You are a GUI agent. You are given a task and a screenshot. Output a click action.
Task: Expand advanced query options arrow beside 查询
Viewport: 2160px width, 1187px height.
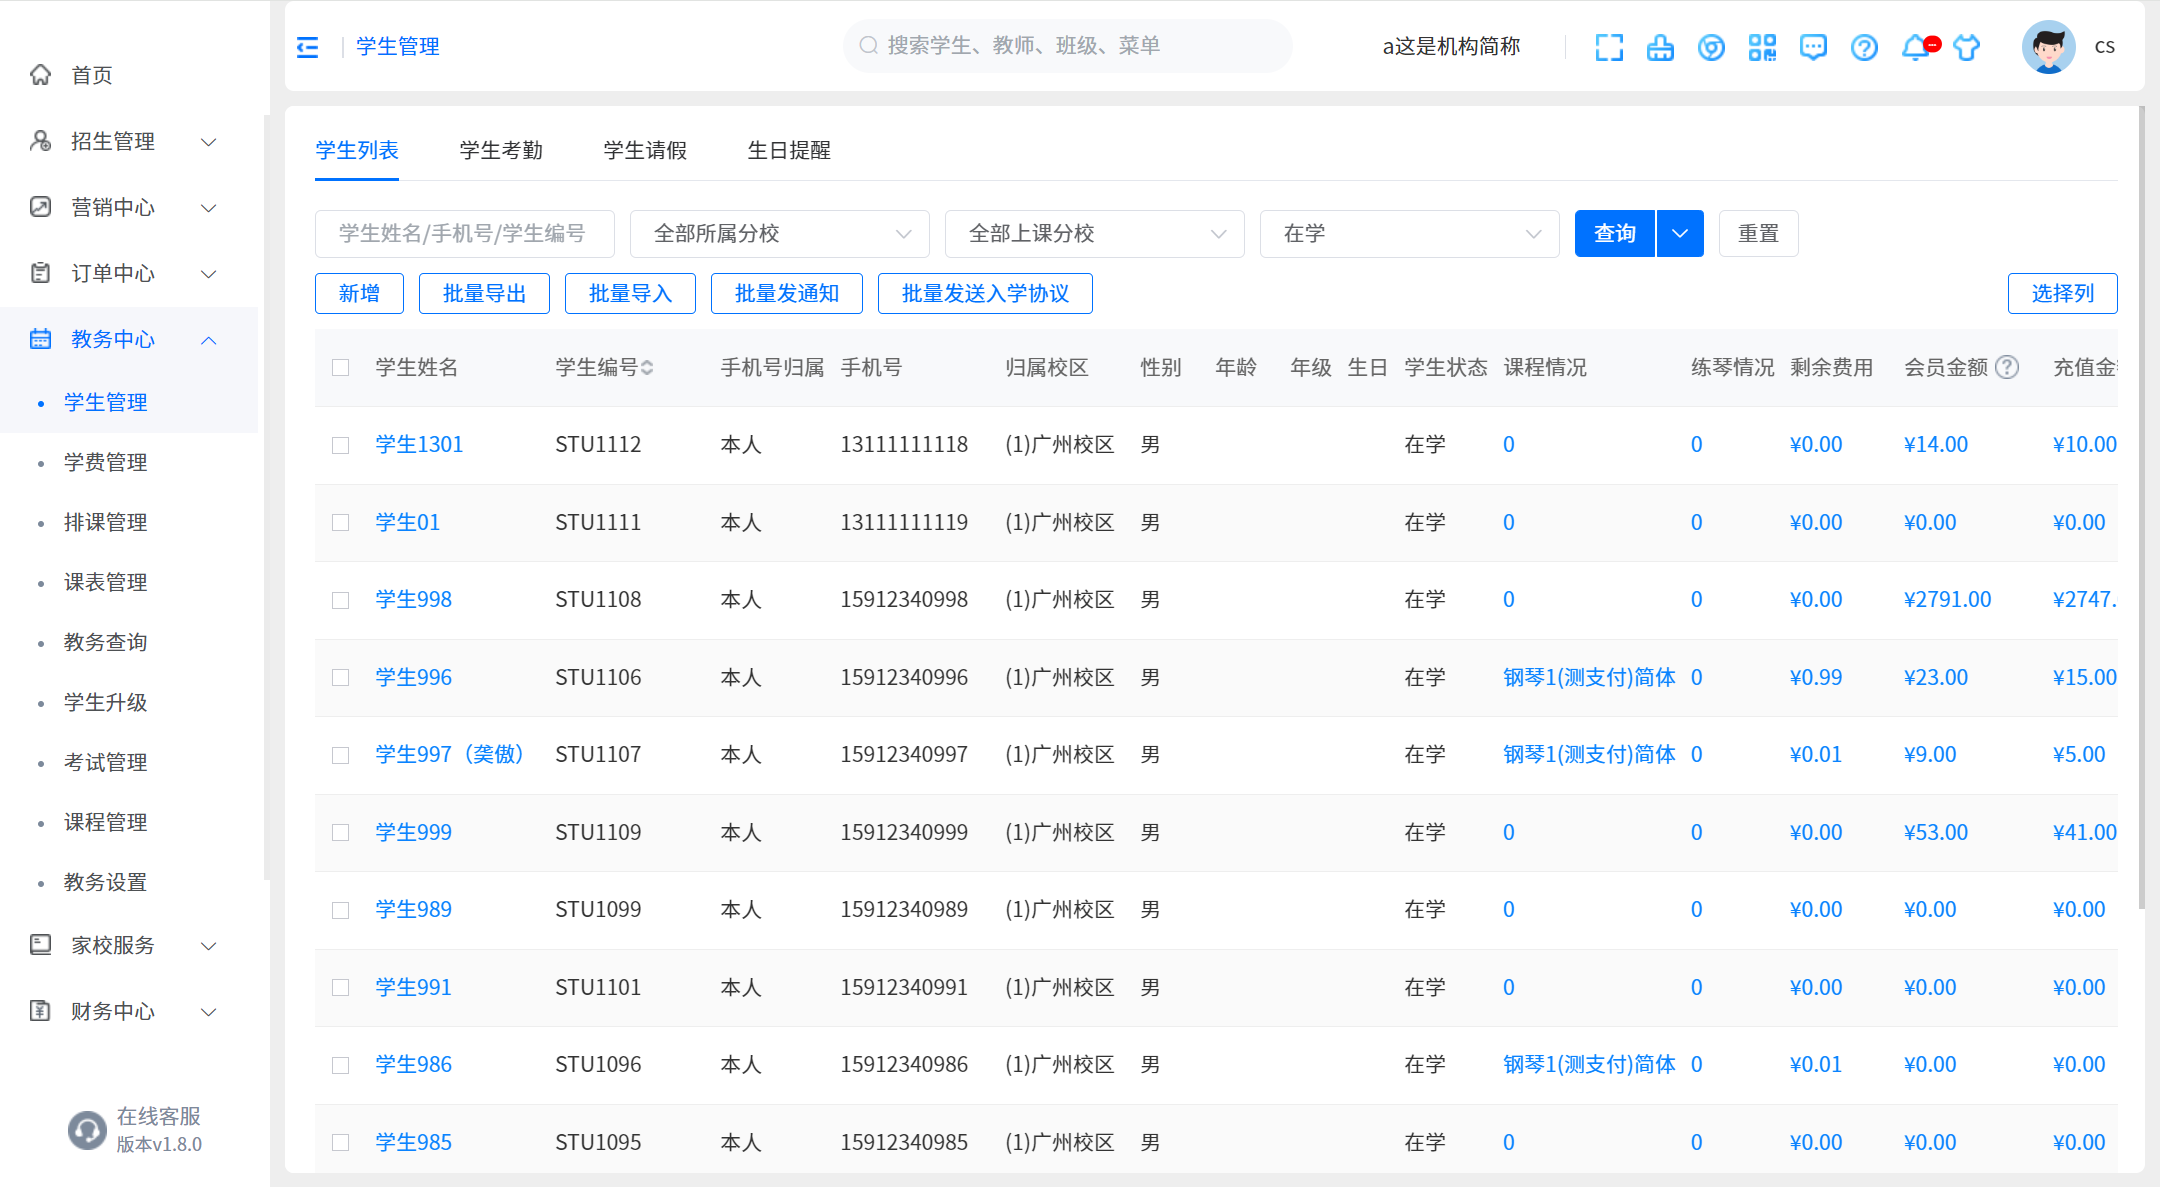(x=1680, y=234)
